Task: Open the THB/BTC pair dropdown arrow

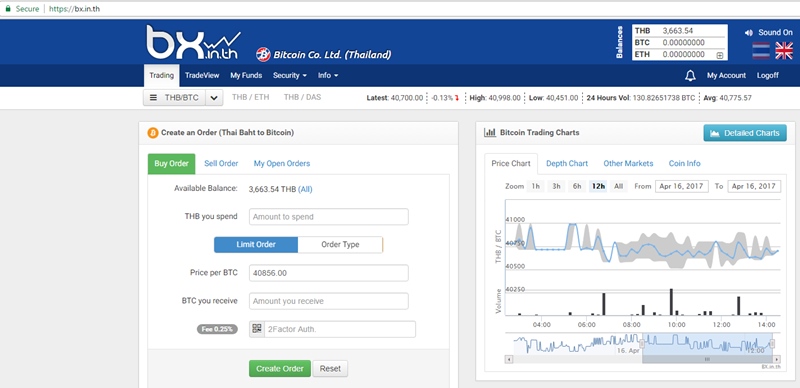Action: 214,98
